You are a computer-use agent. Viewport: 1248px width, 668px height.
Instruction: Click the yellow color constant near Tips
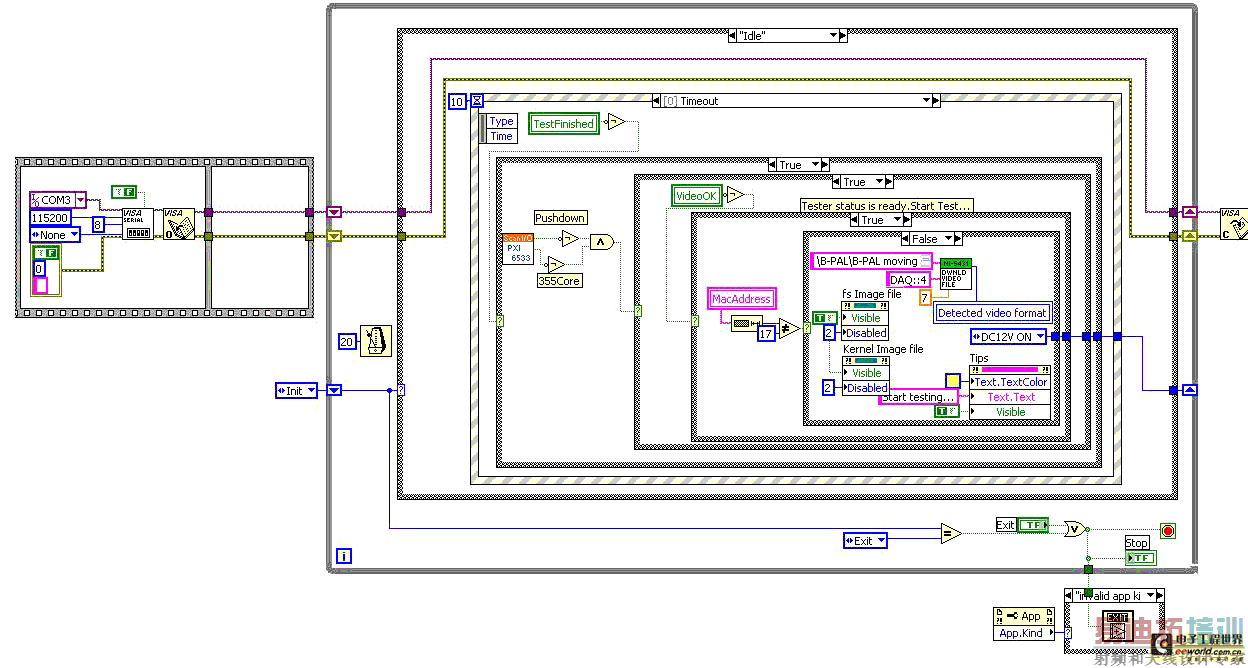coord(953,380)
